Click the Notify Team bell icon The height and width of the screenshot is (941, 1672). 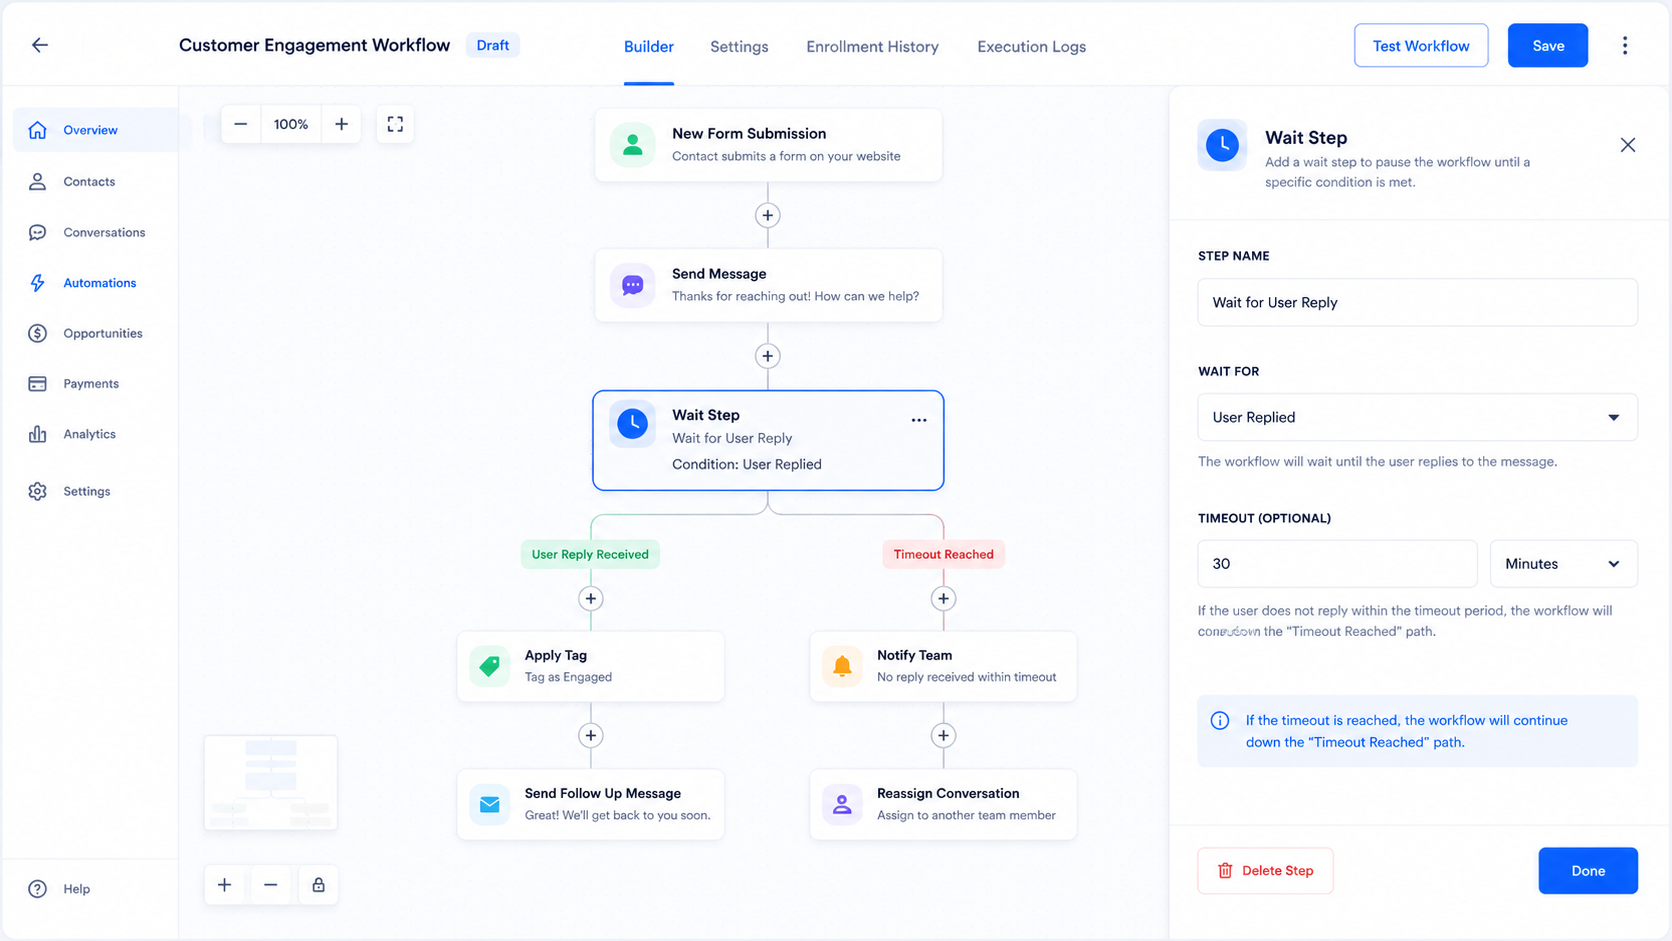tap(842, 666)
